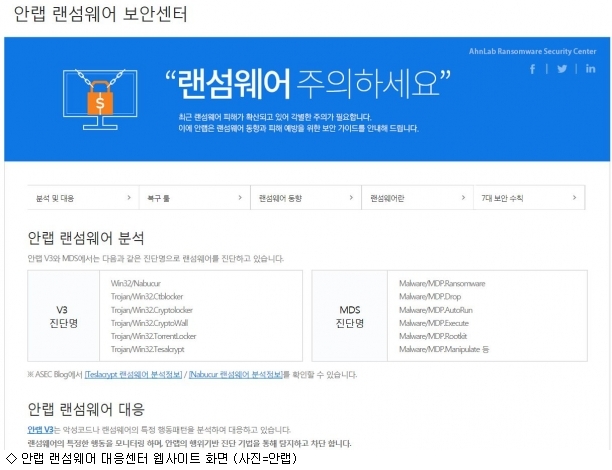Click the chevron beside 7대 보안 수칙
Viewport: 612px width, 470px height.
pyautogui.click(x=574, y=198)
